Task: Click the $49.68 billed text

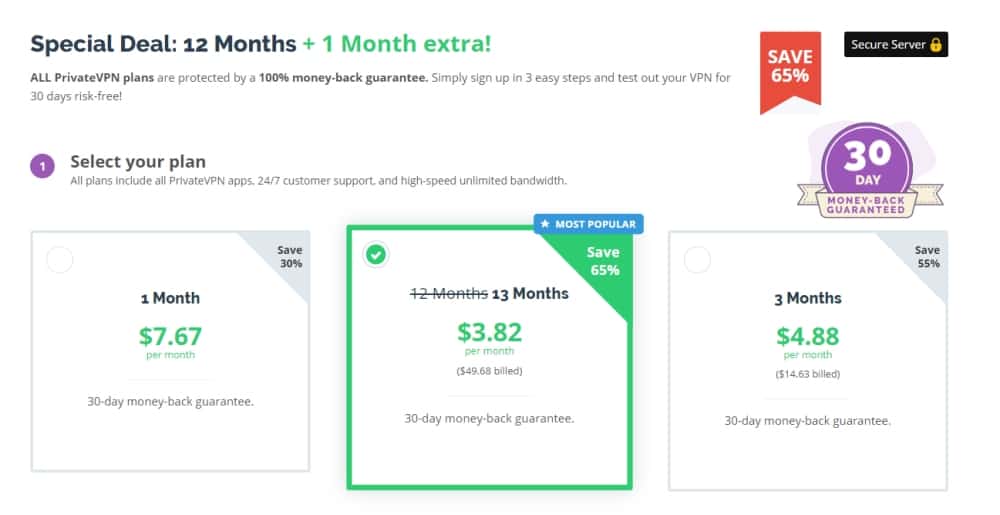Action: click(489, 371)
